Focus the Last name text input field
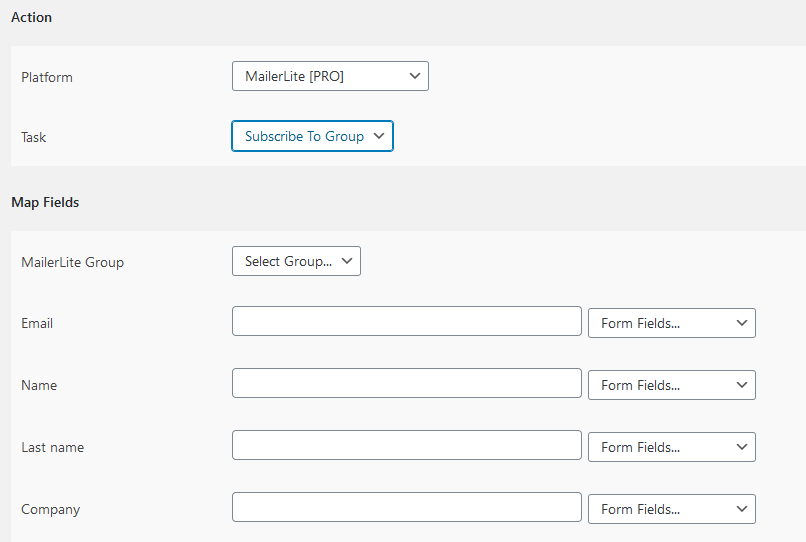806x542 pixels. (x=407, y=445)
